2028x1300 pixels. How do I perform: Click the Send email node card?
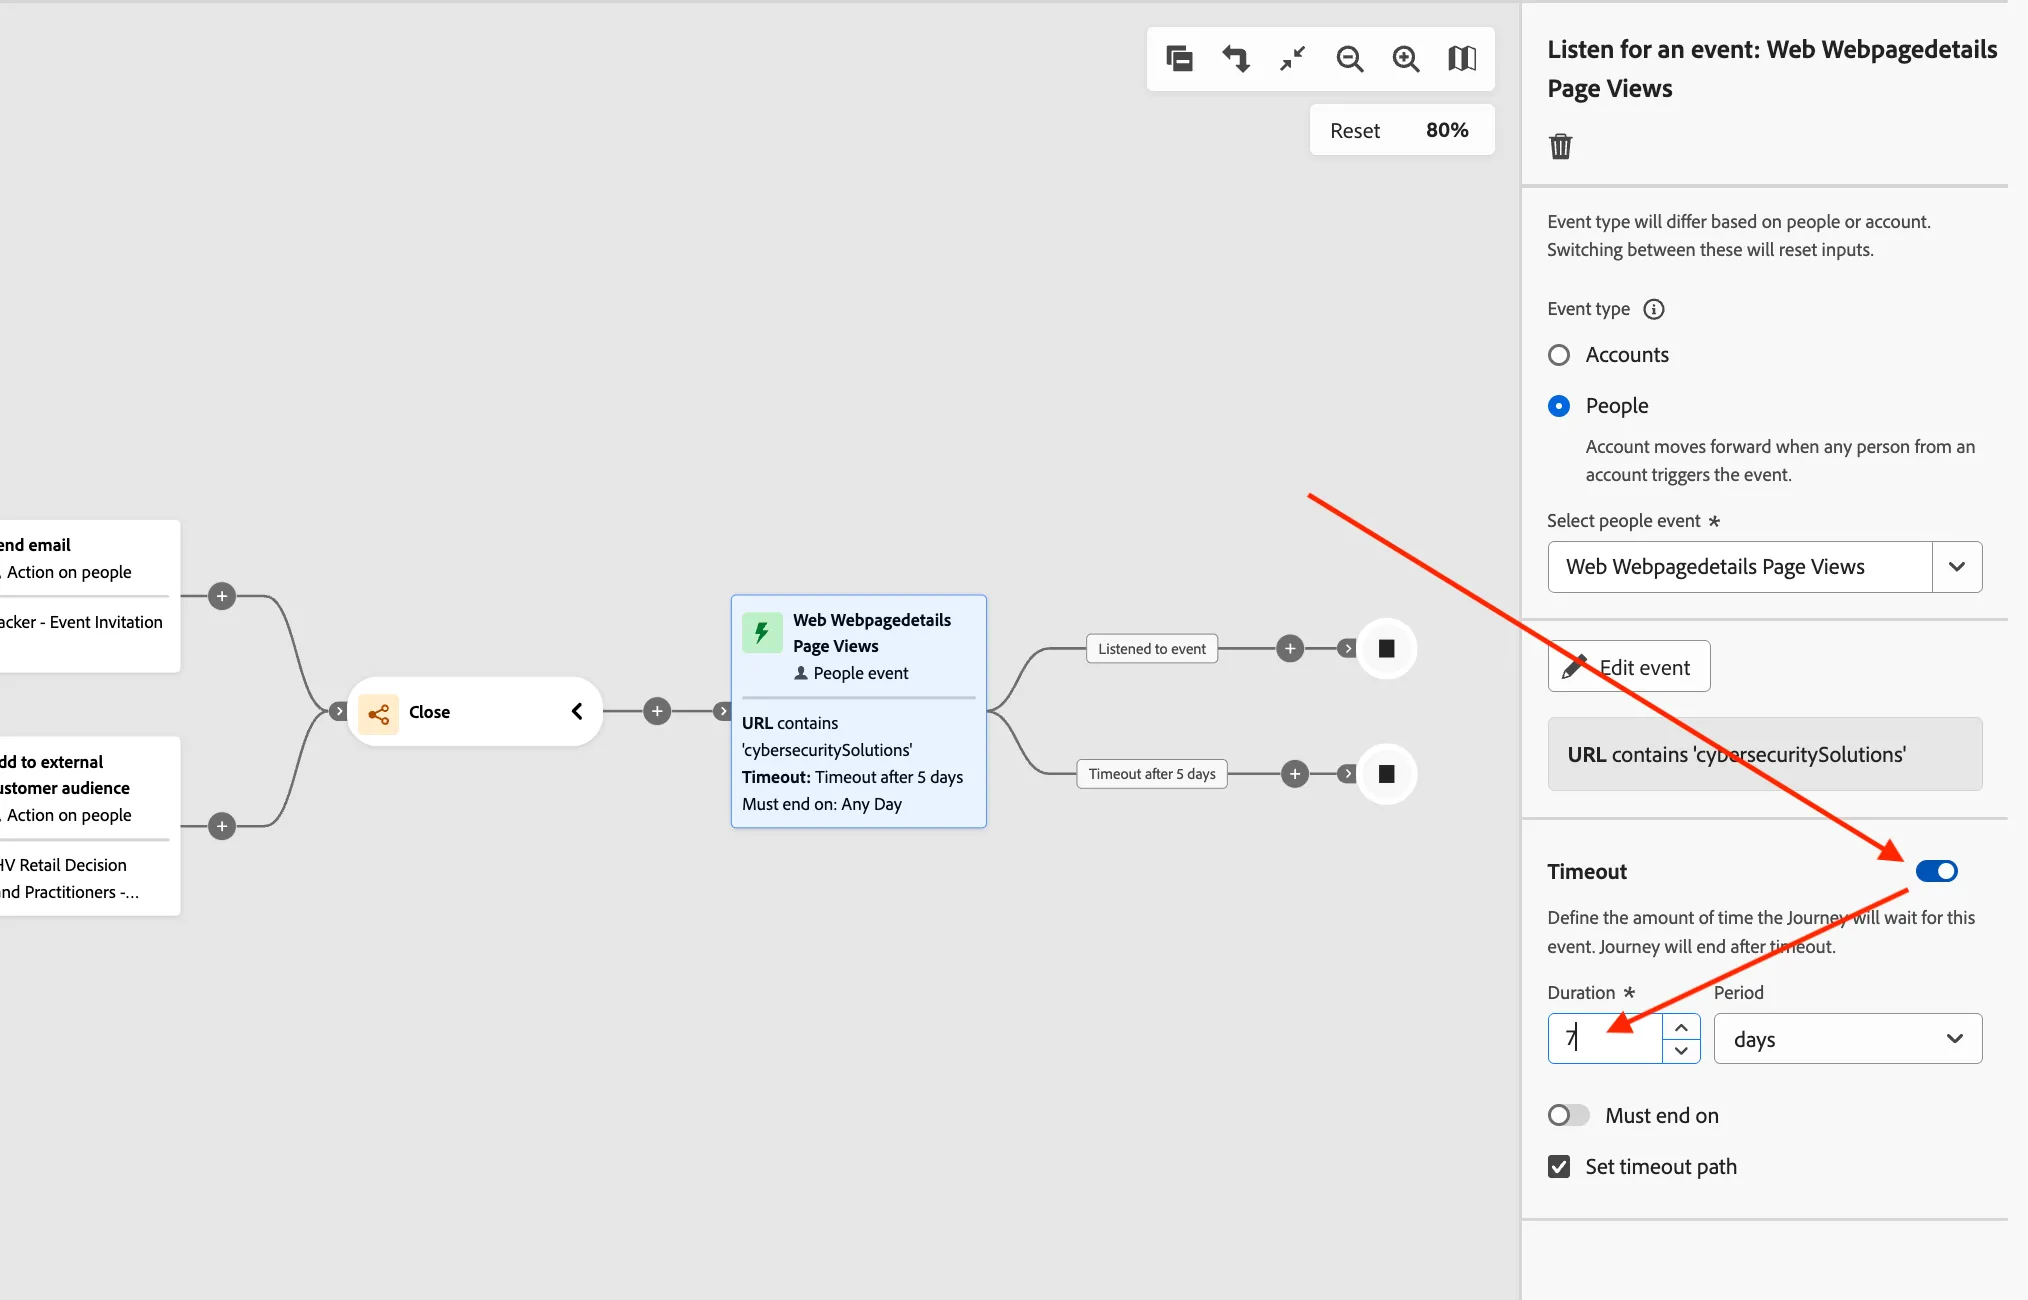tap(88, 597)
